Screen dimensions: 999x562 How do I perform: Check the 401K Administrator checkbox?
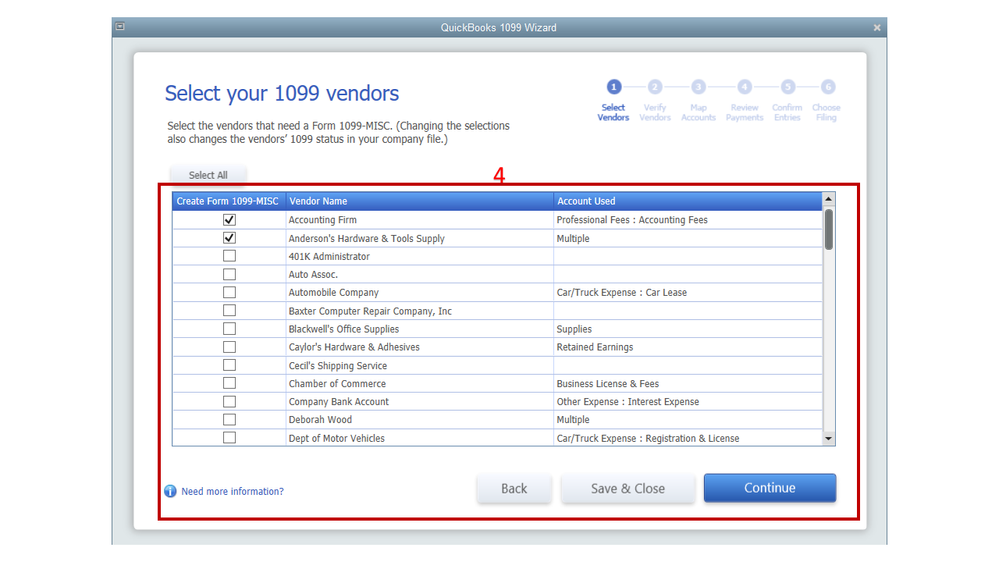229,256
